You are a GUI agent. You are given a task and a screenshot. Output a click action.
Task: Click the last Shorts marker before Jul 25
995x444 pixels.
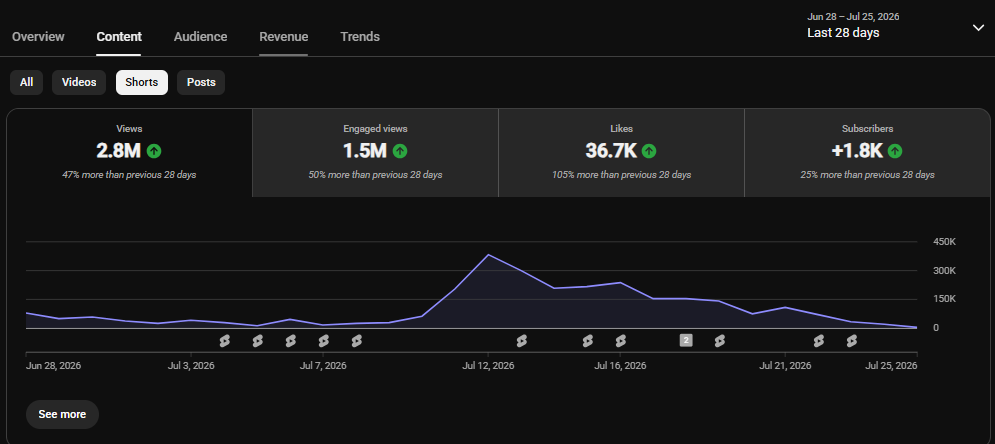pos(852,341)
